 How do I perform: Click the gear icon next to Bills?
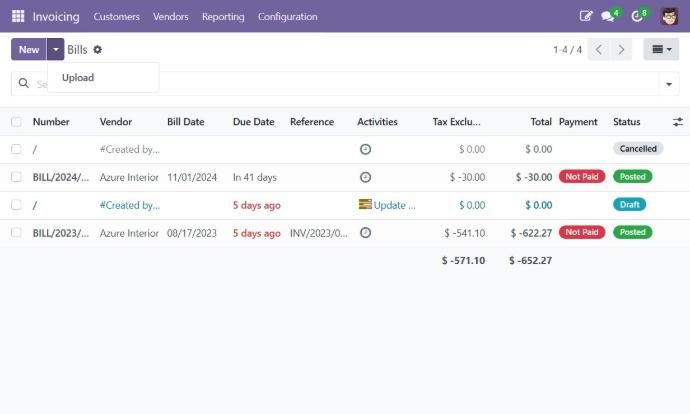point(98,50)
